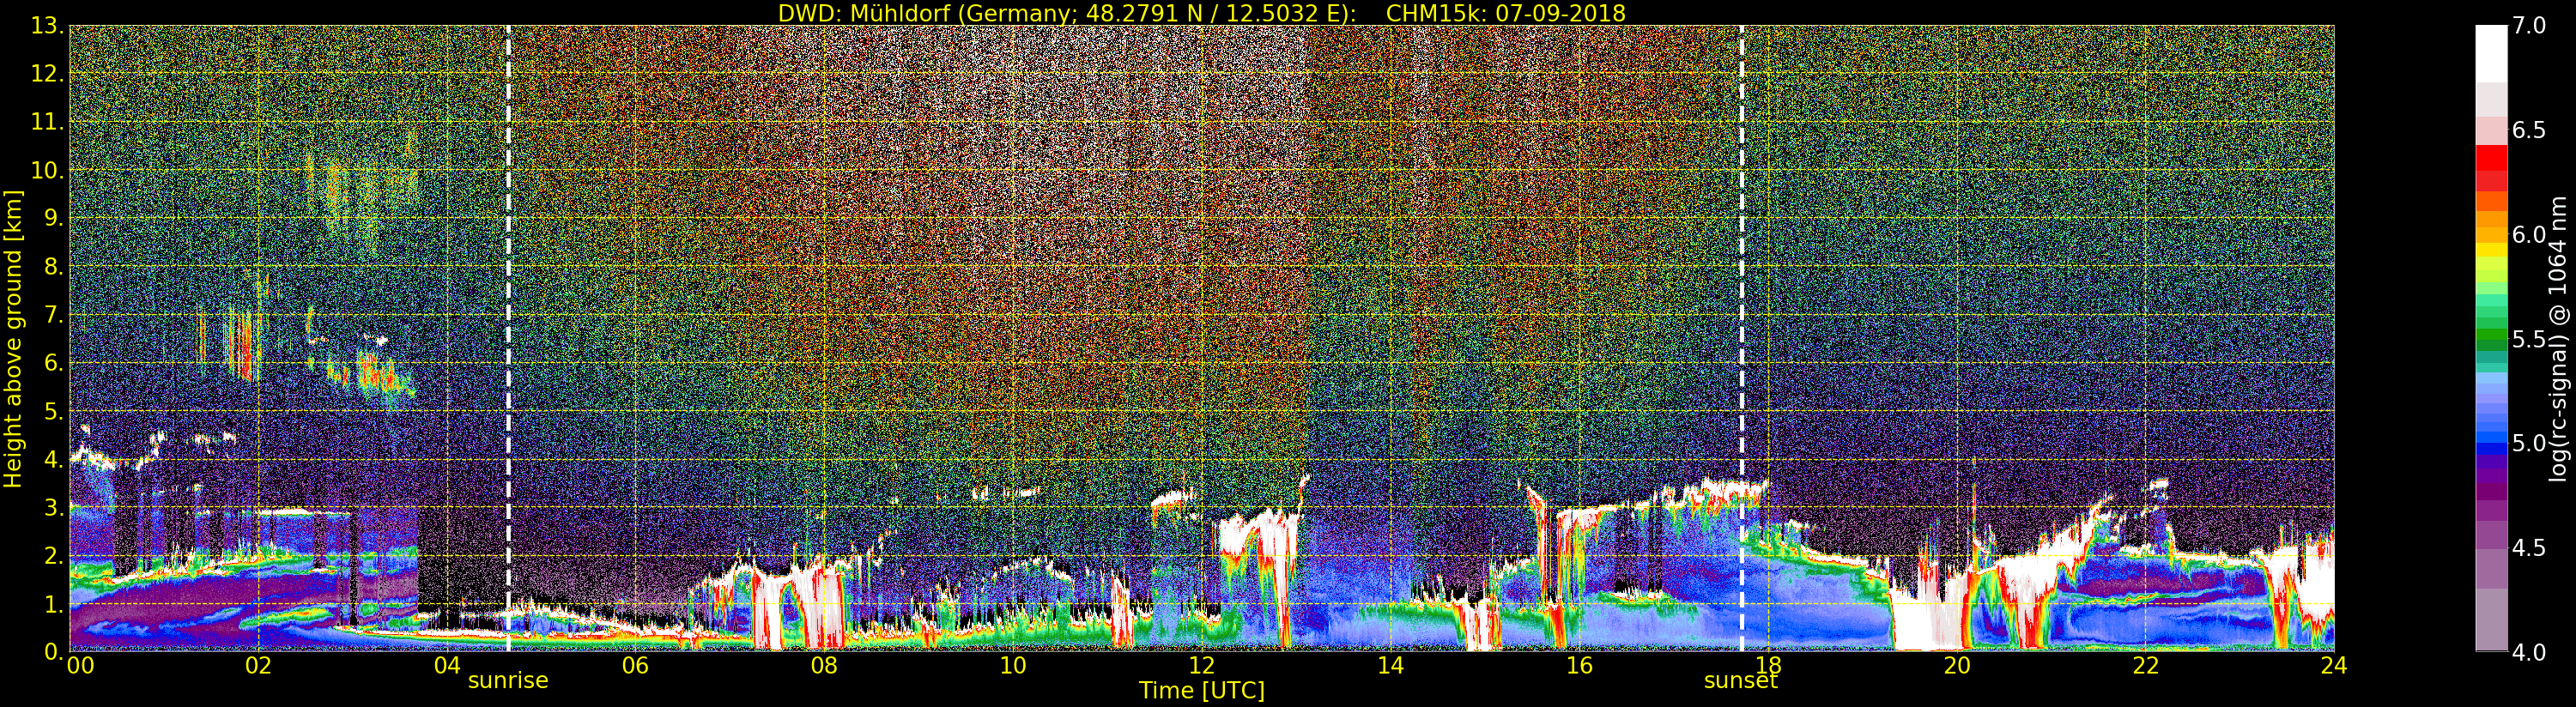Click the "00" time axis tick label
This screenshot has height=707, width=2576.
[80, 665]
